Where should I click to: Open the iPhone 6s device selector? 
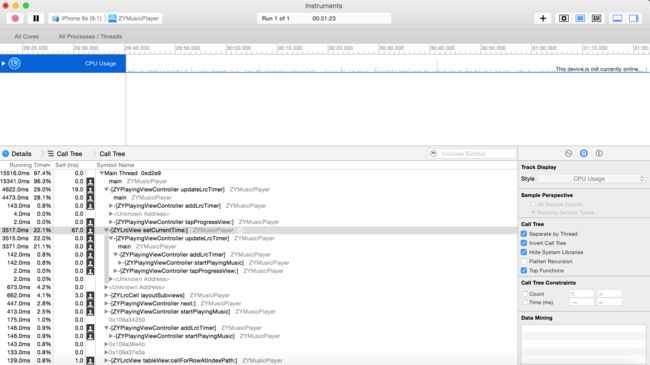(78, 18)
